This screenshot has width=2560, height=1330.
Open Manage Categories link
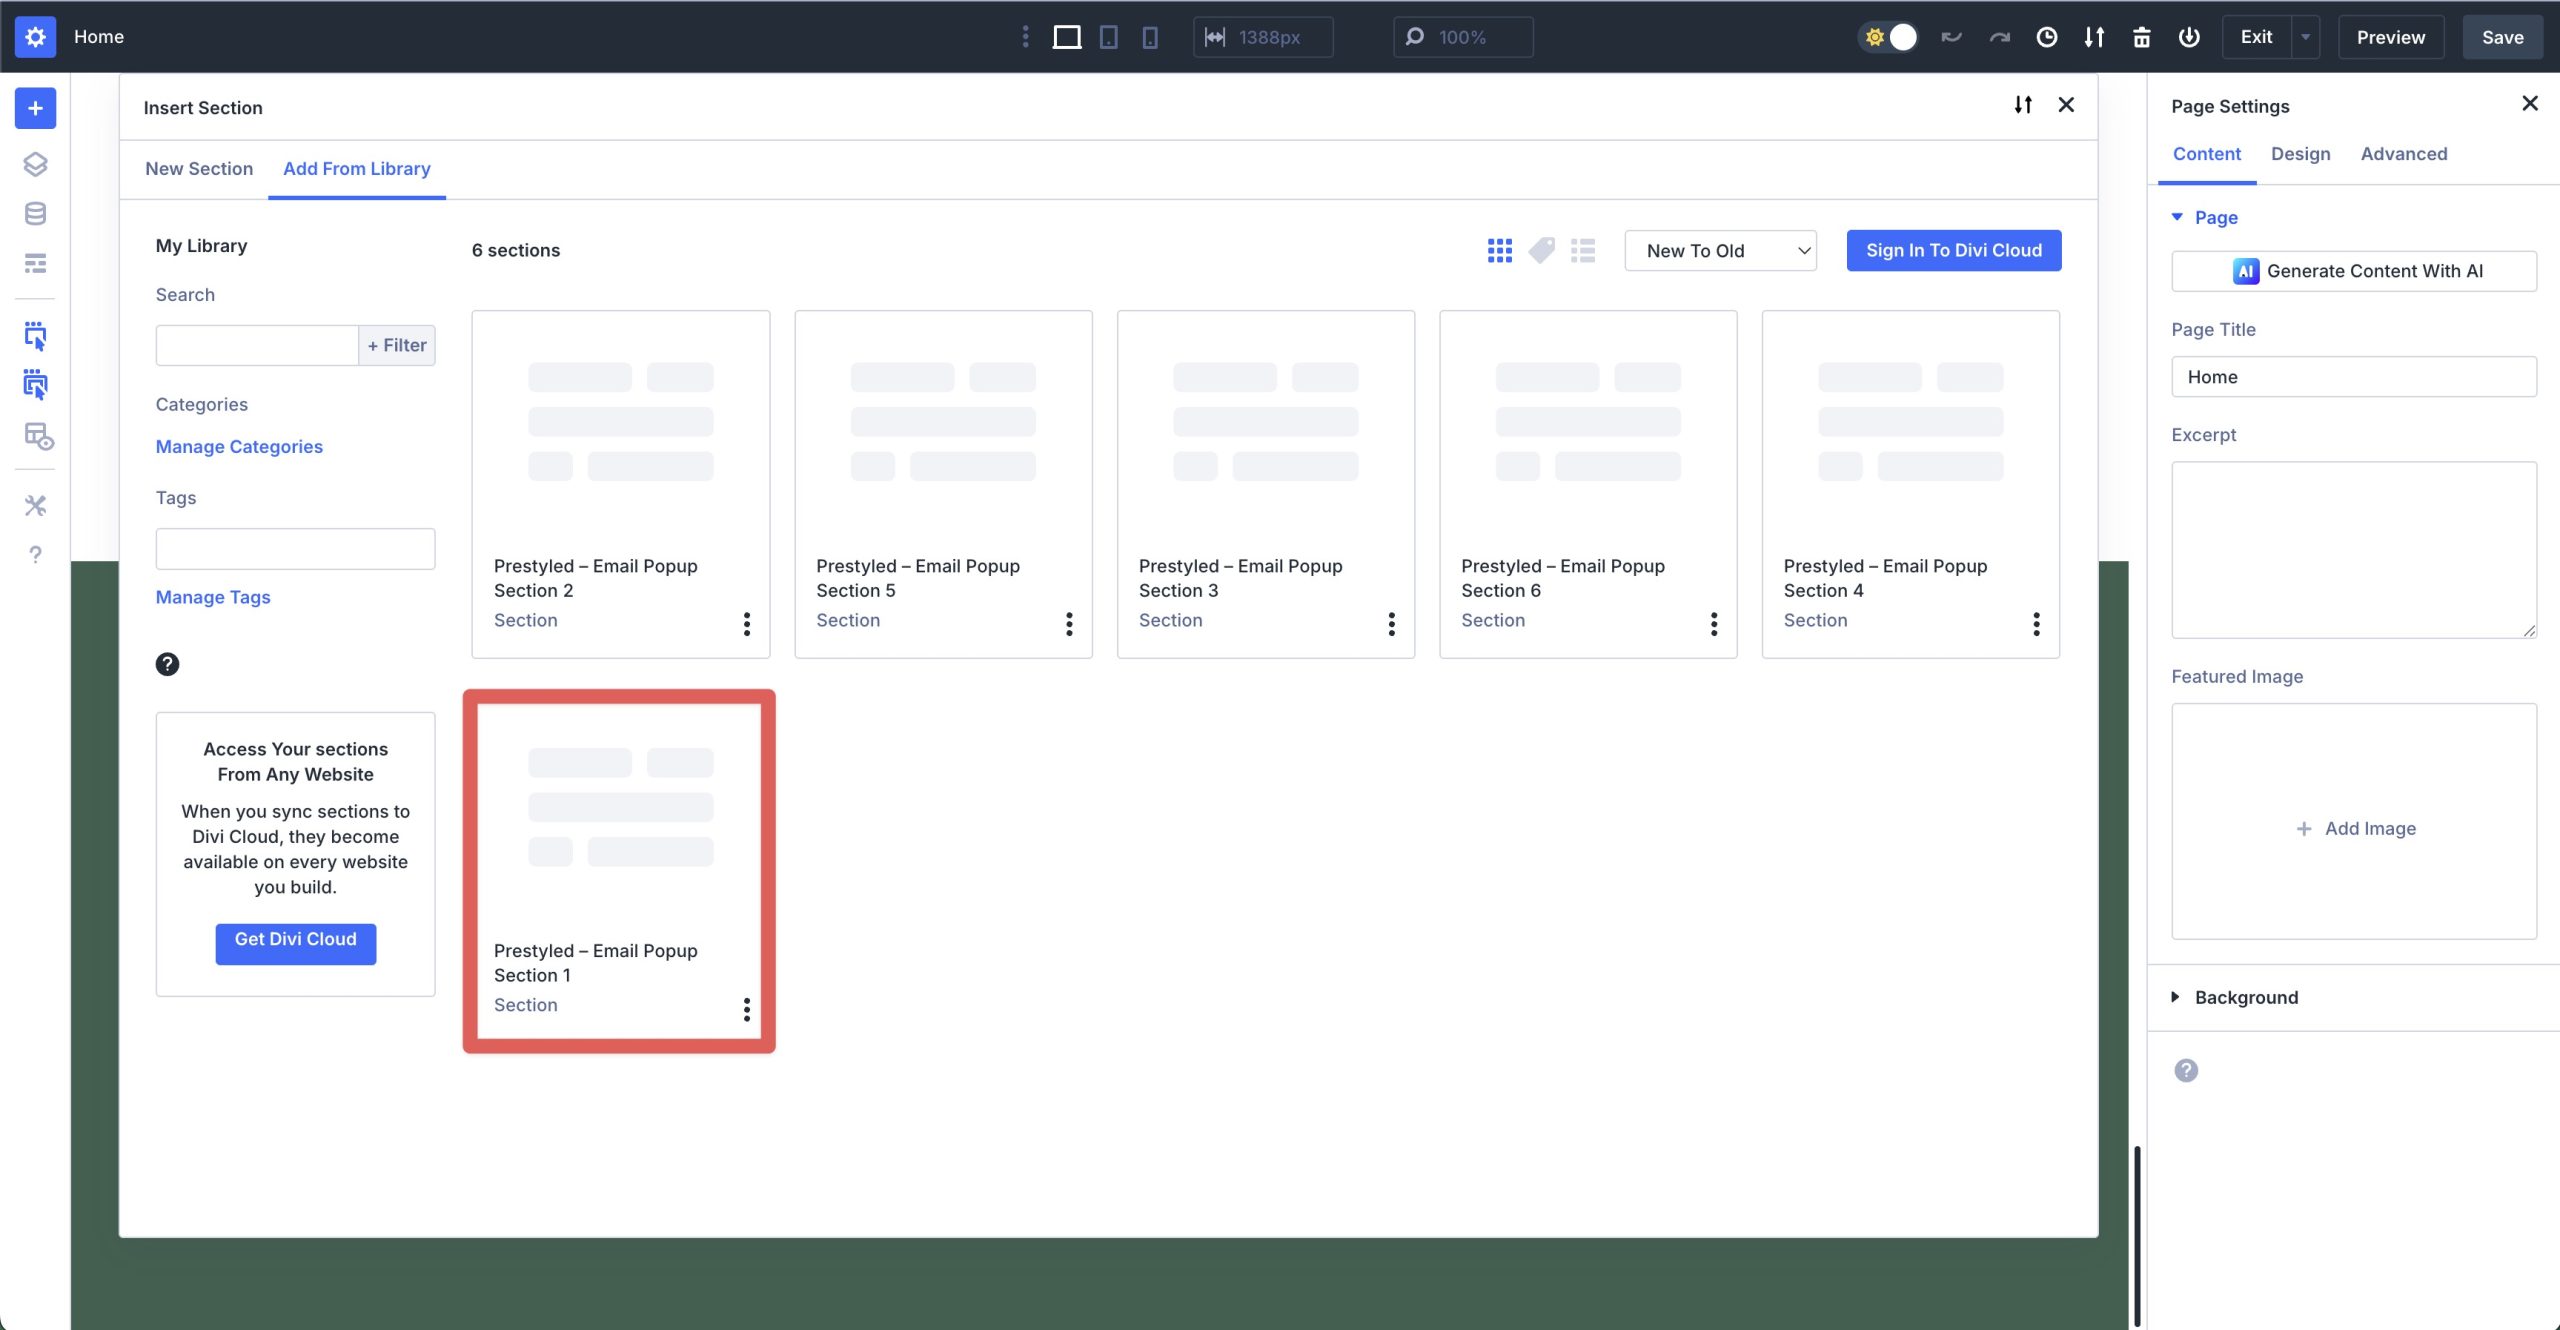pyautogui.click(x=238, y=446)
